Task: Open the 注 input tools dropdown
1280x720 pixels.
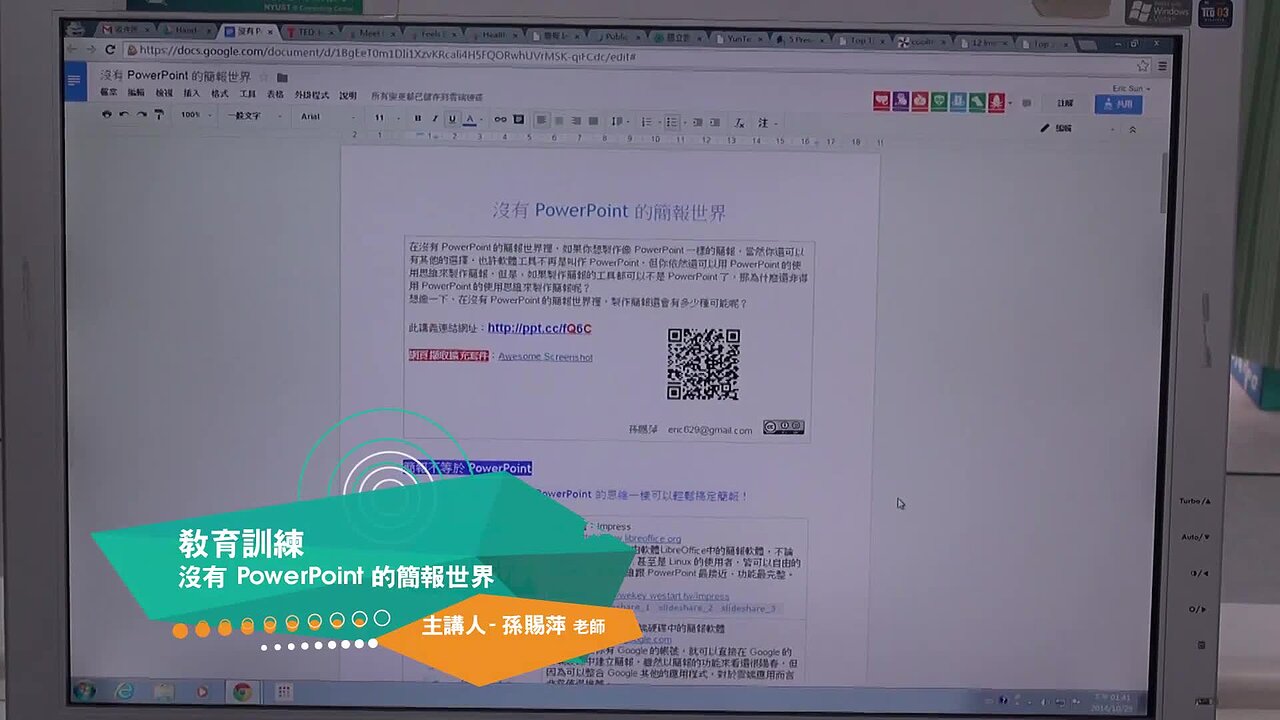Action: pyautogui.click(x=767, y=123)
